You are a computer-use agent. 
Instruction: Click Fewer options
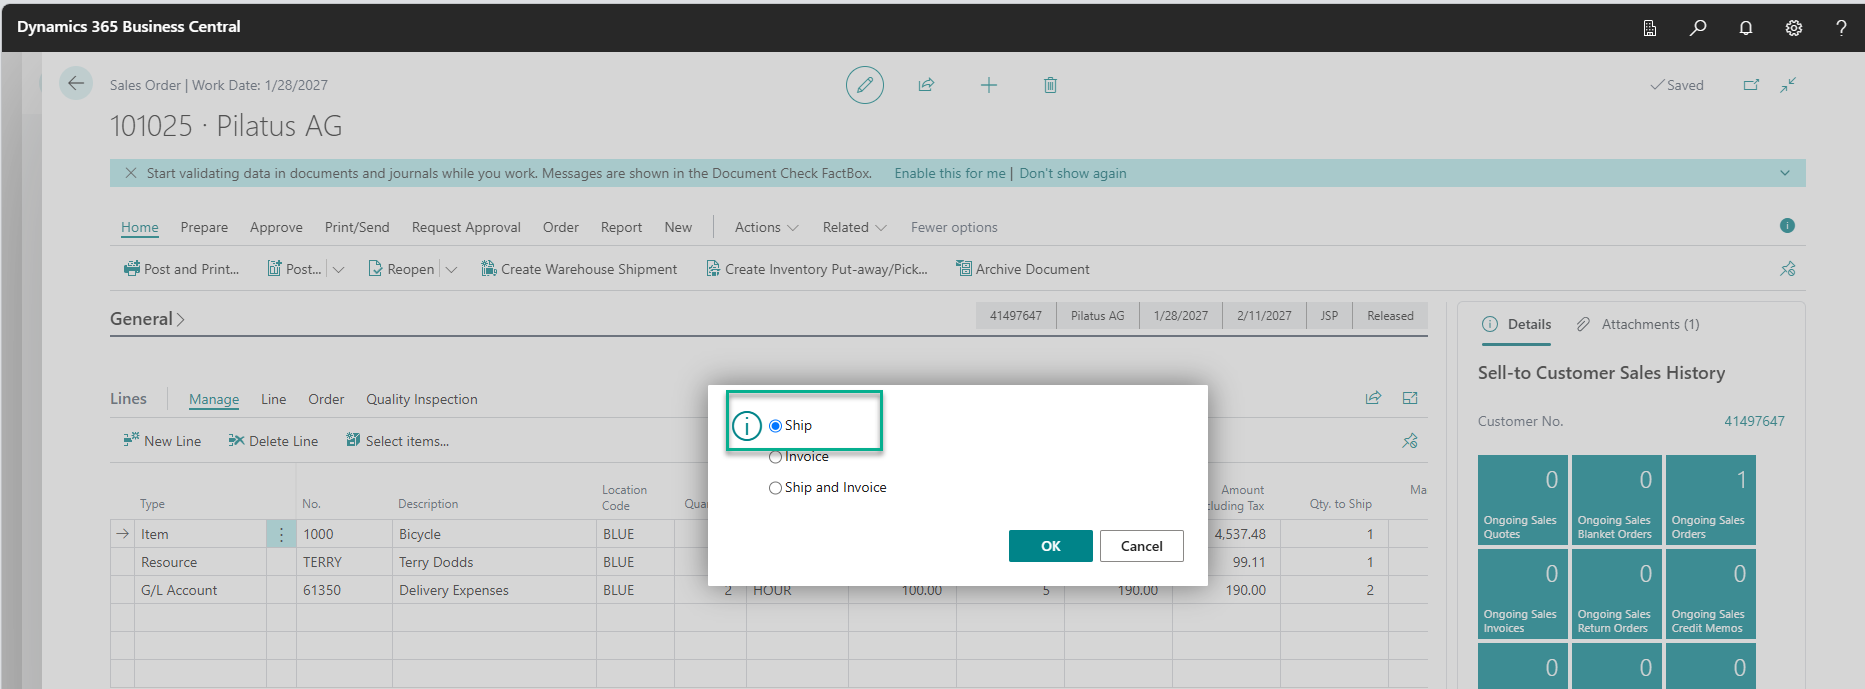[x=954, y=227]
